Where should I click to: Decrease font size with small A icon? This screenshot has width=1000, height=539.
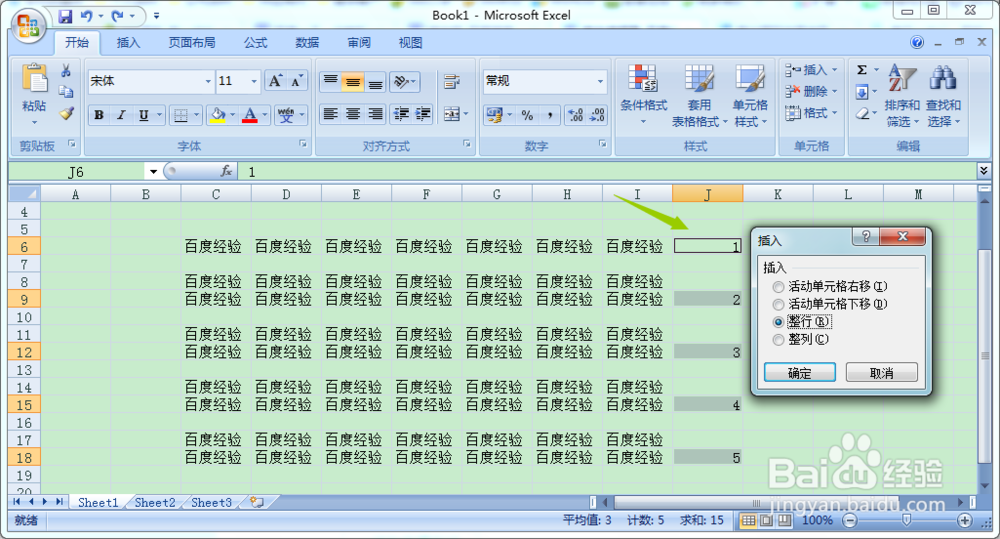tap(297, 82)
